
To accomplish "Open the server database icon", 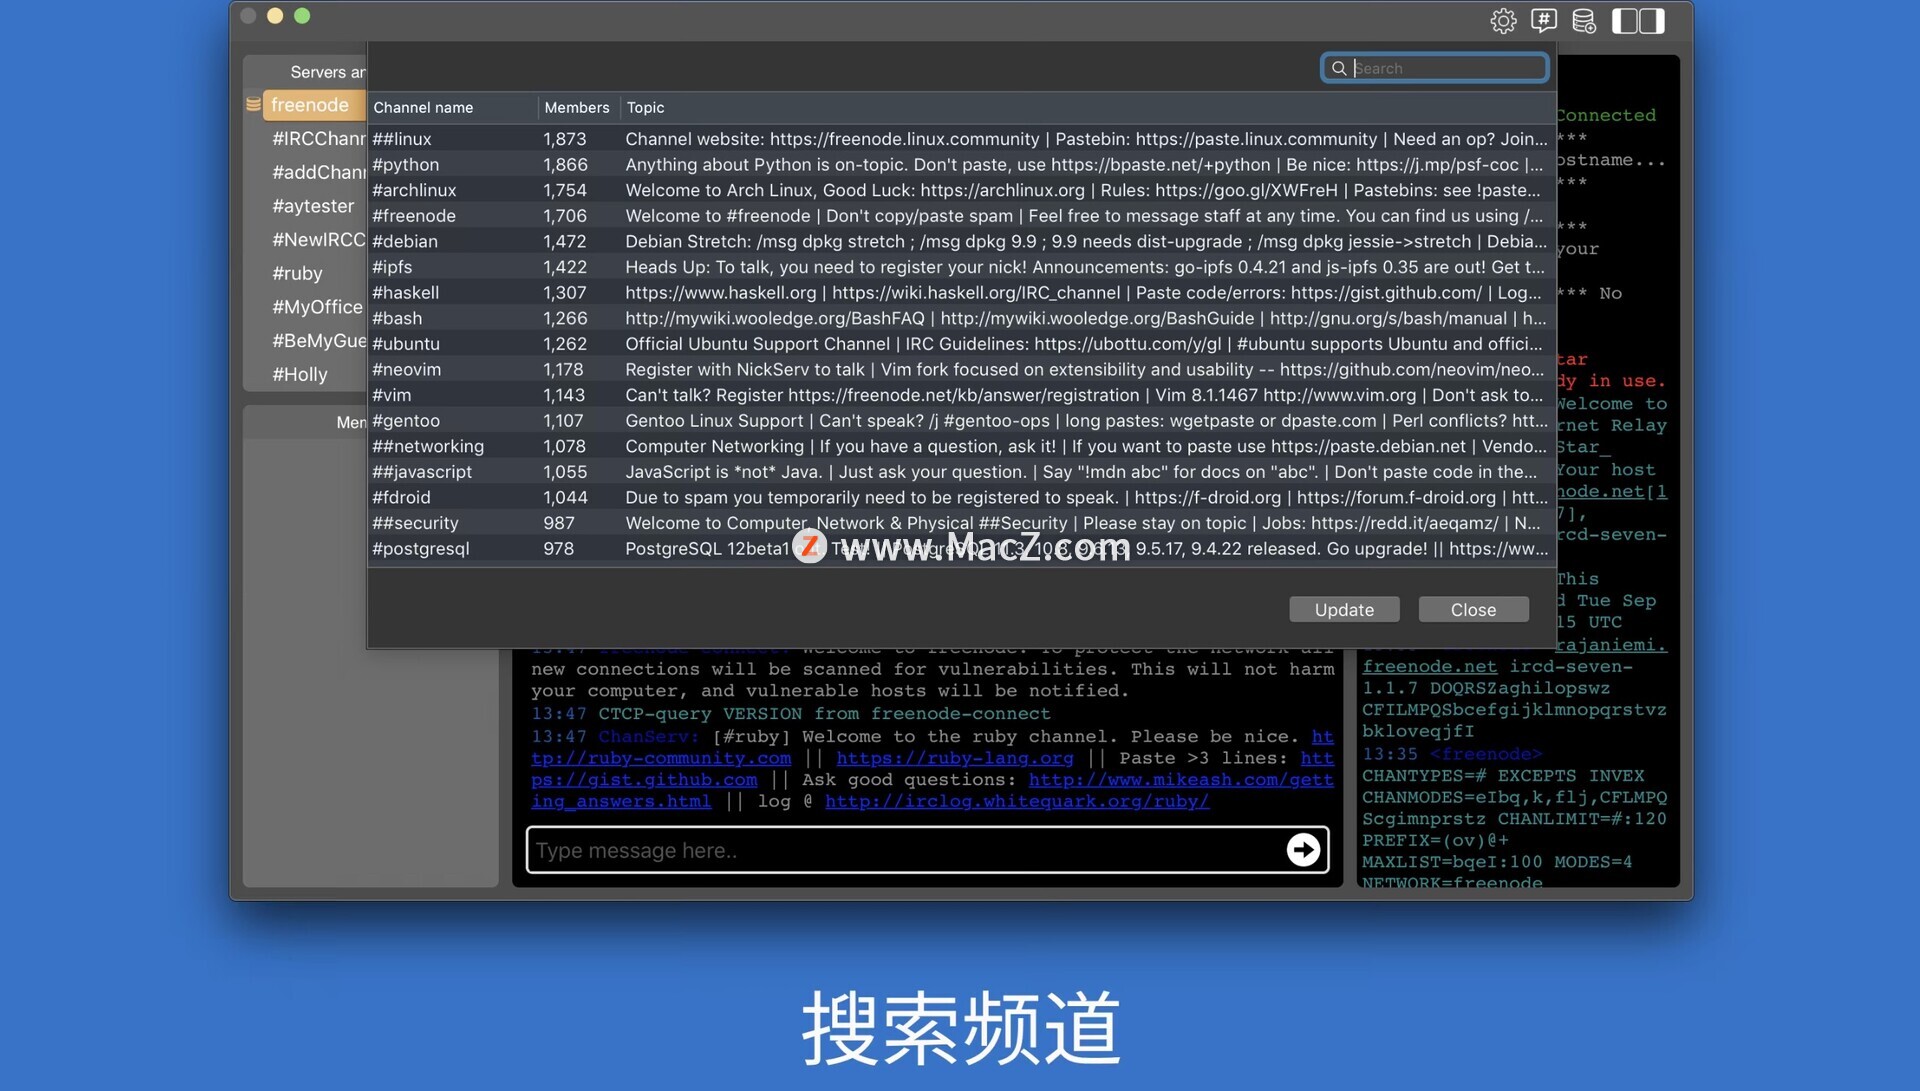I will [1584, 21].
